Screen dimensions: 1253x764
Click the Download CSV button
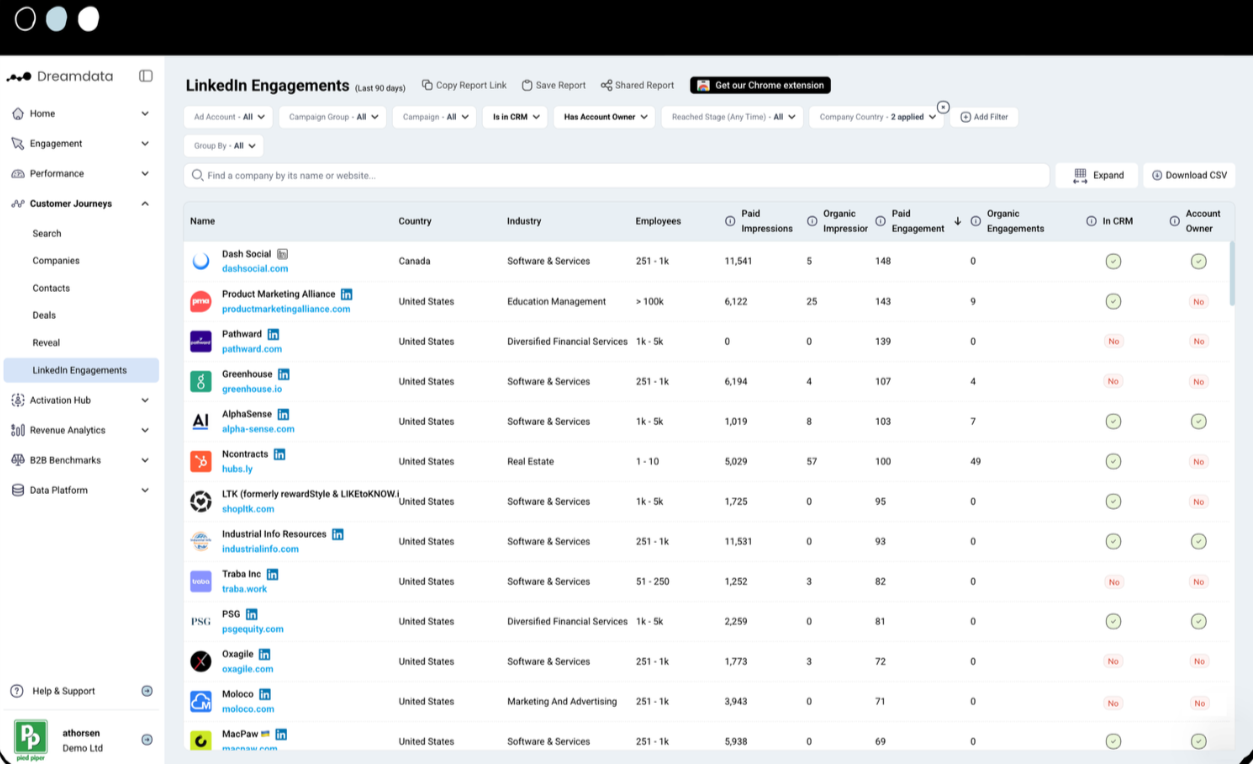(x=1189, y=175)
